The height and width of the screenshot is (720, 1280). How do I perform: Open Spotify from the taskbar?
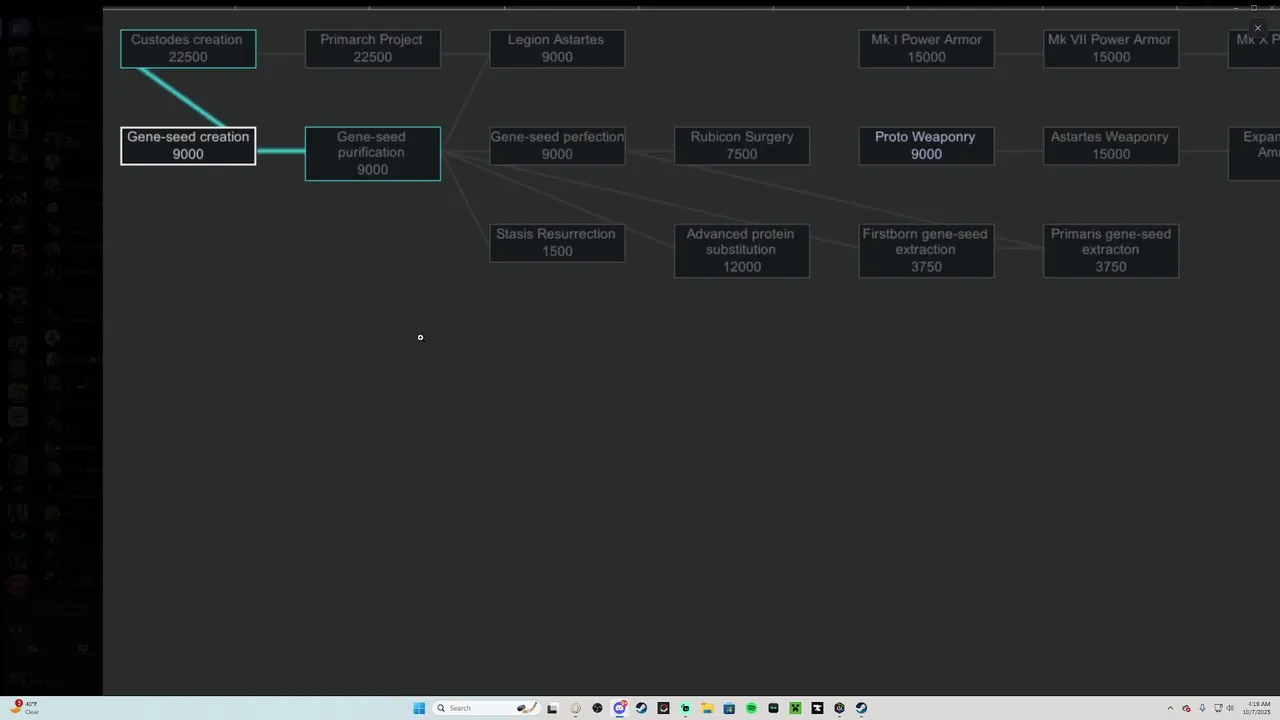751,708
